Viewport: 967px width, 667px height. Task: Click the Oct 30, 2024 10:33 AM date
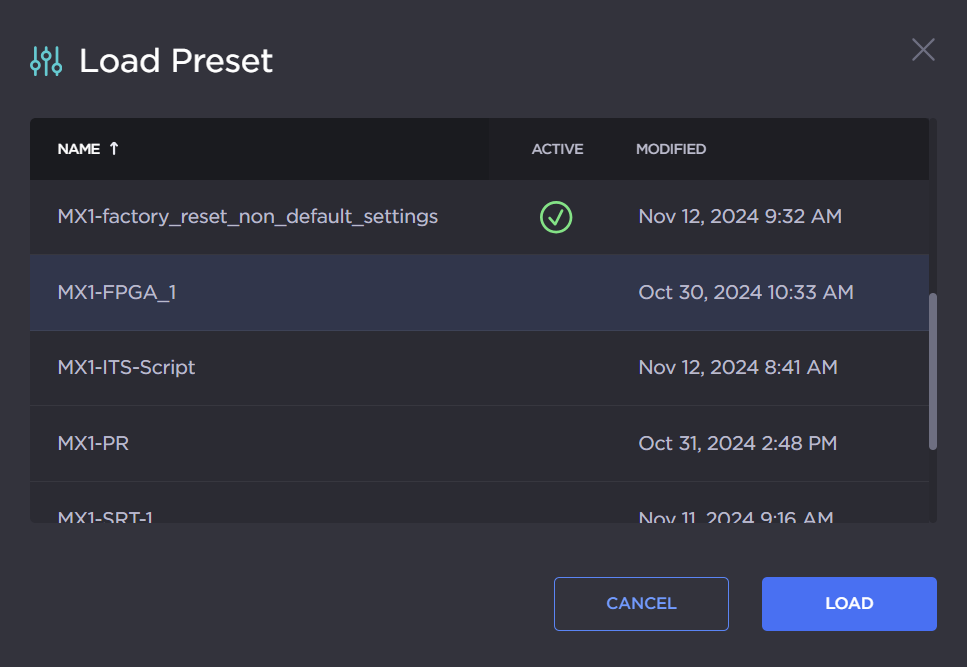745,292
